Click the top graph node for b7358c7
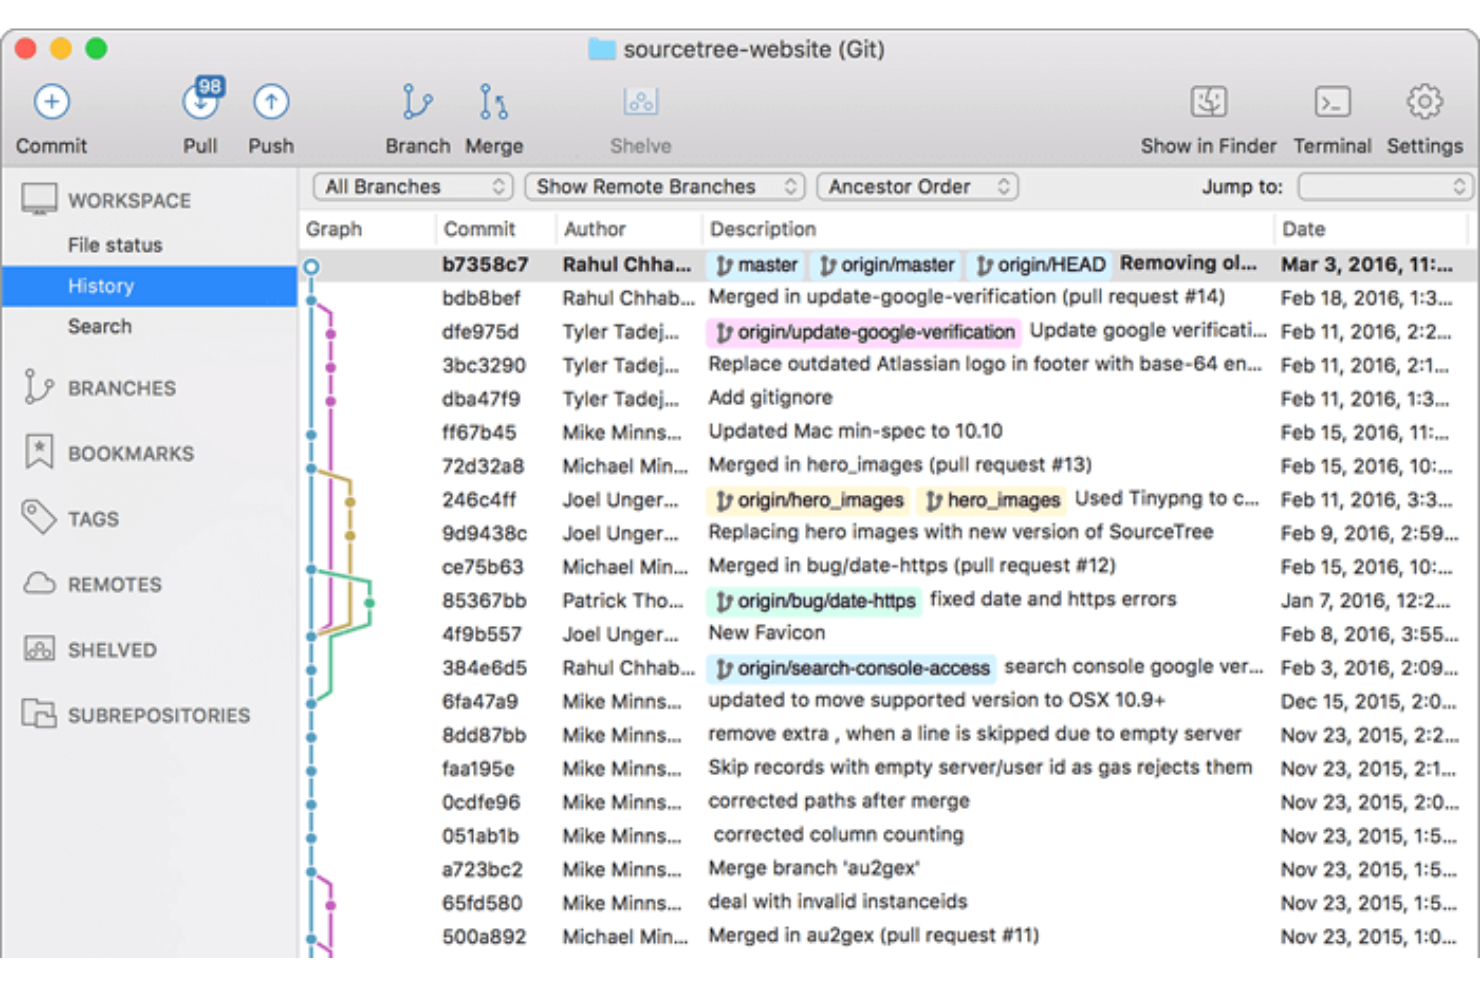1480x987 pixels. 311,267
